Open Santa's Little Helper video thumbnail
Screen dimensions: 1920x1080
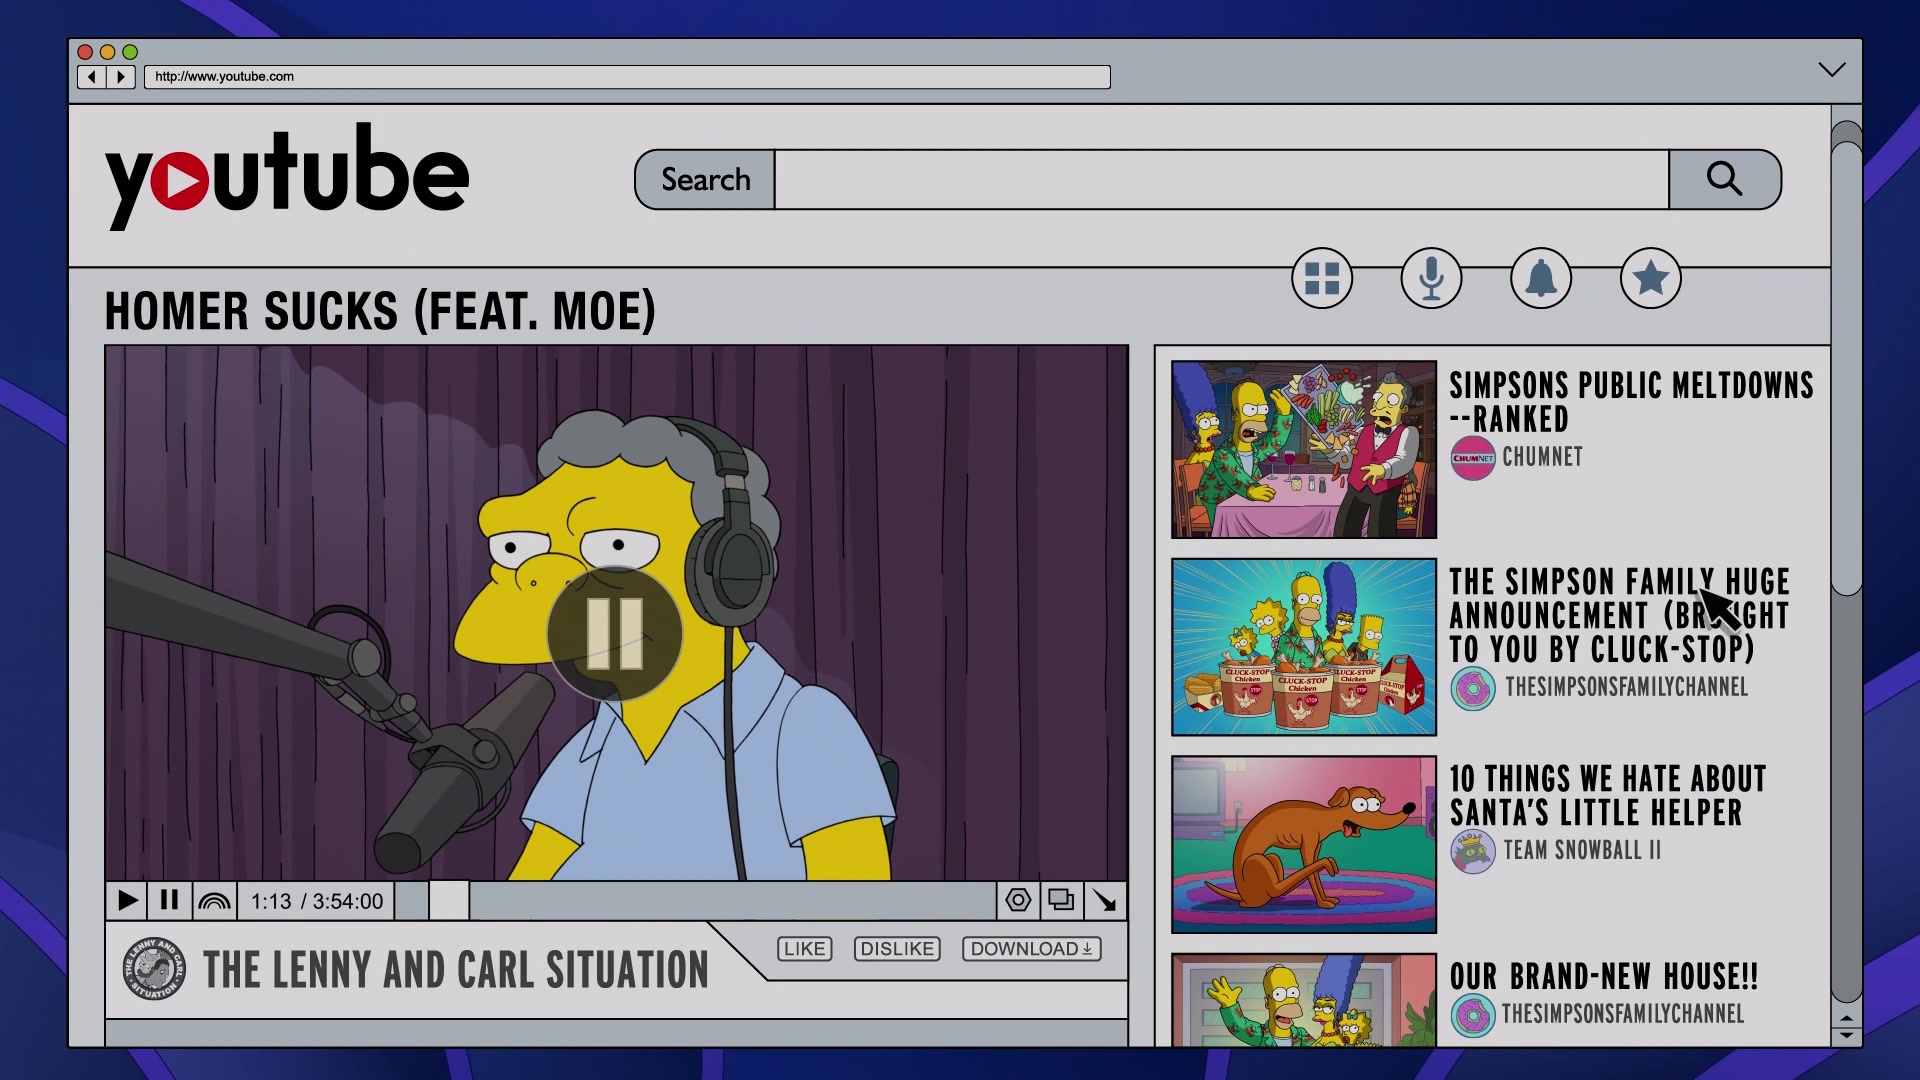pyautogui.click(x=1304, y=845)
